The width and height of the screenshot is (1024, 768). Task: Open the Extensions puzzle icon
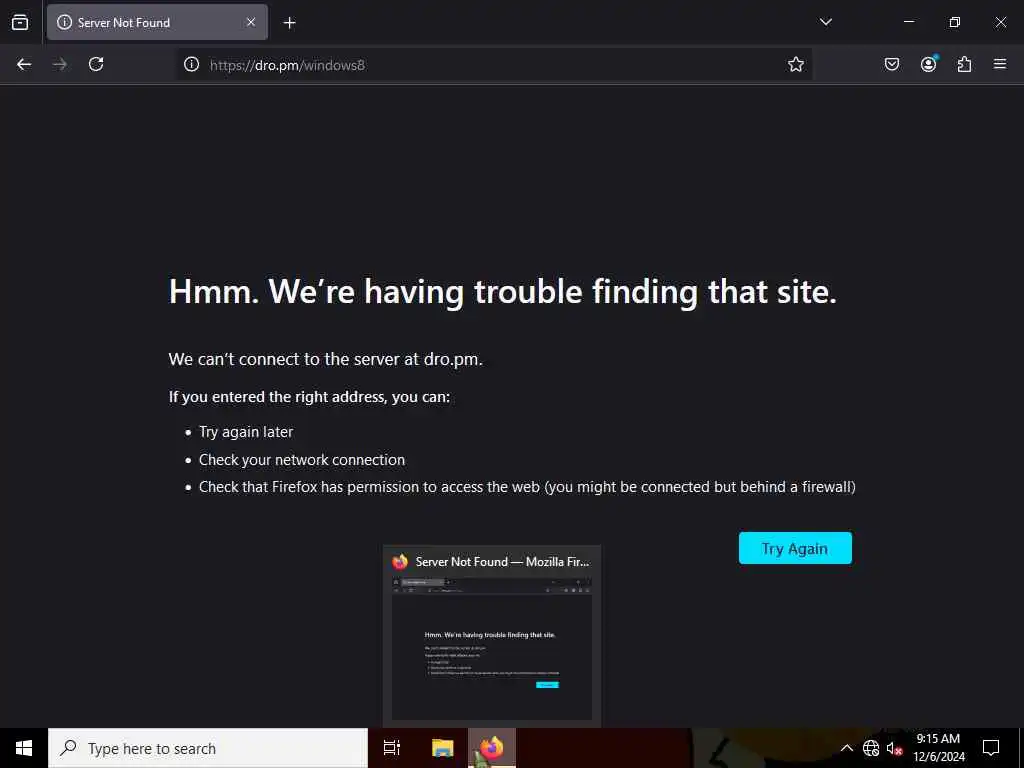[x=965, y=64]
